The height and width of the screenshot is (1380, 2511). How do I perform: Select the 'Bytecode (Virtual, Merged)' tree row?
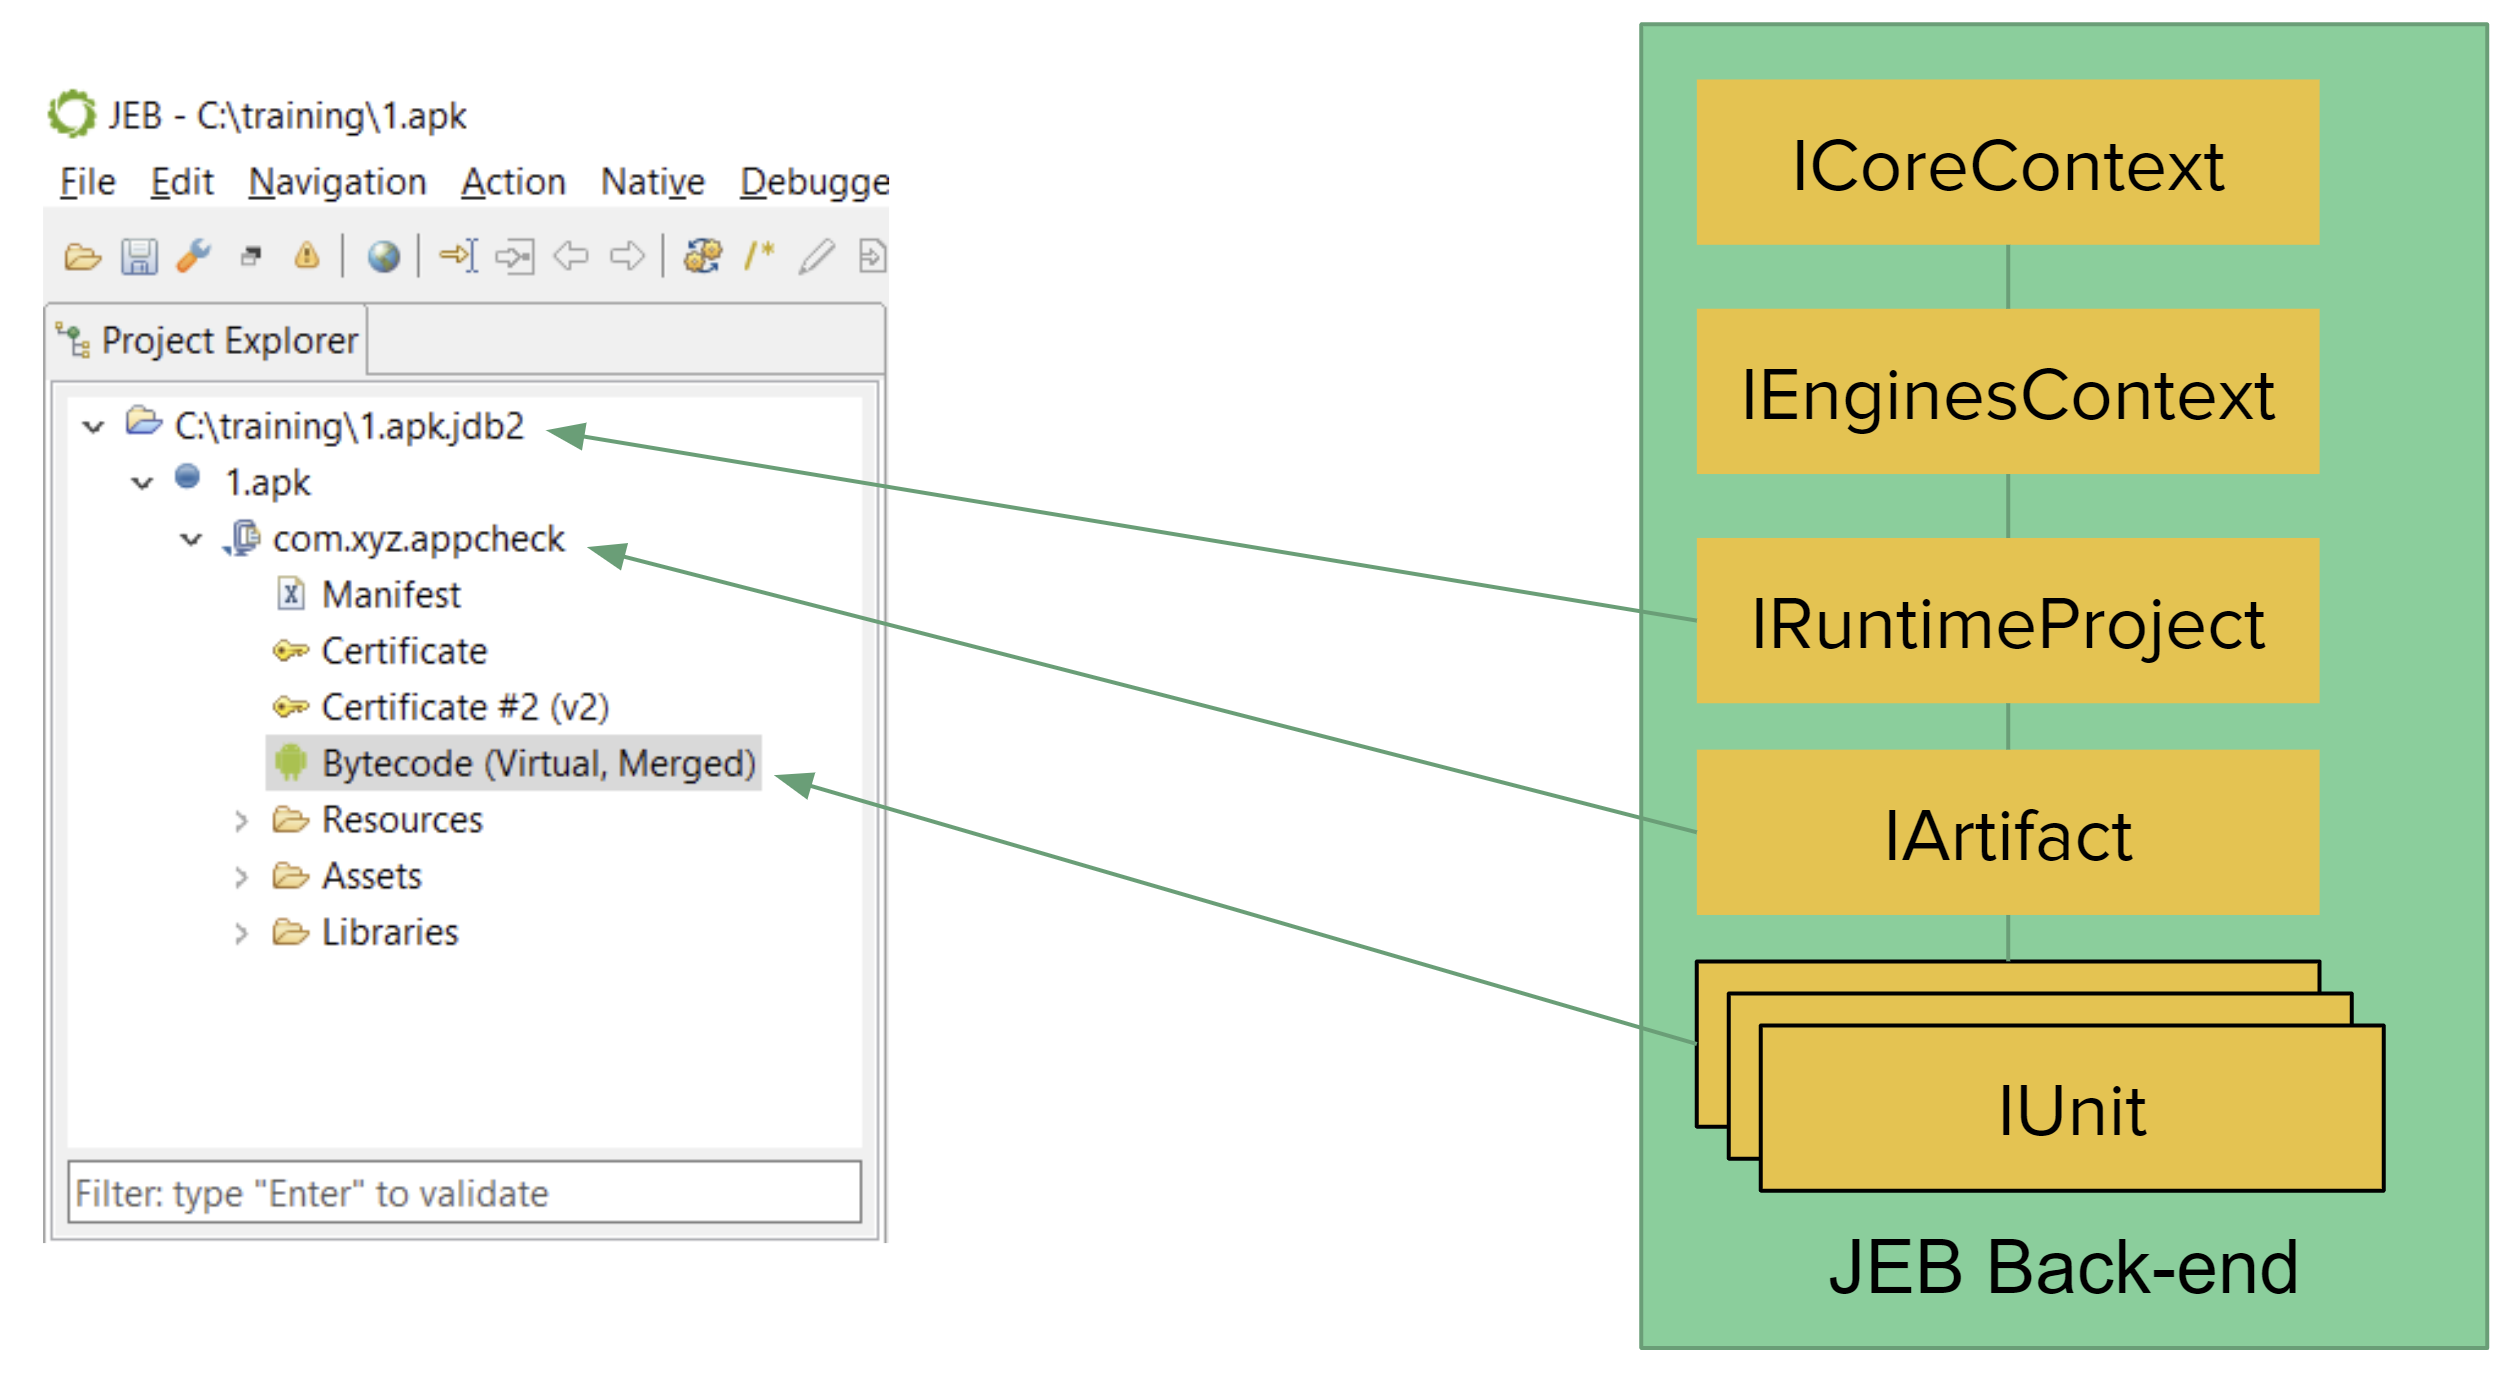pos(514,763)
